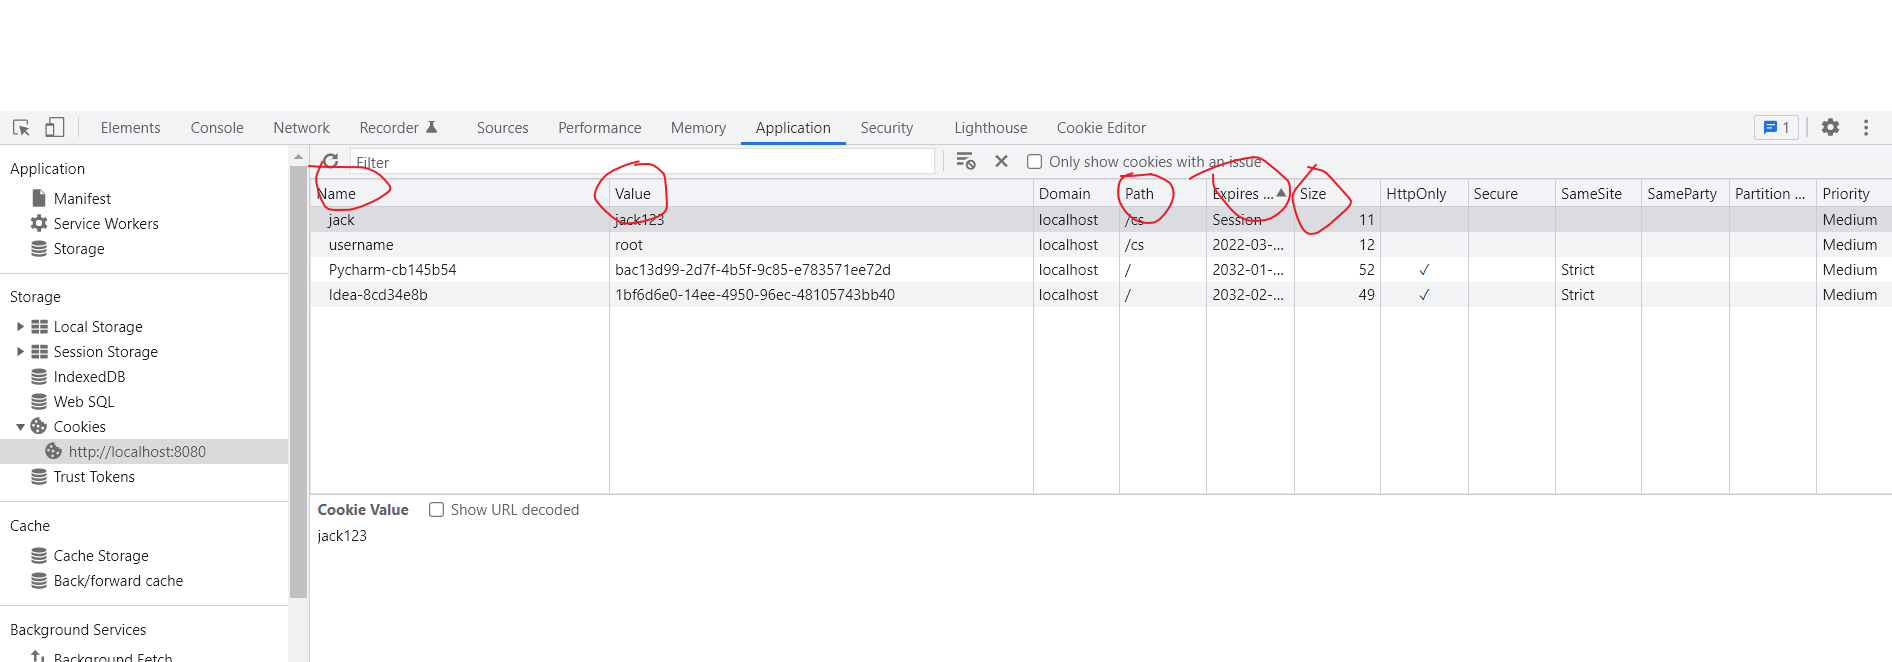
Task: Open the Sources tab
Action: 502,127
